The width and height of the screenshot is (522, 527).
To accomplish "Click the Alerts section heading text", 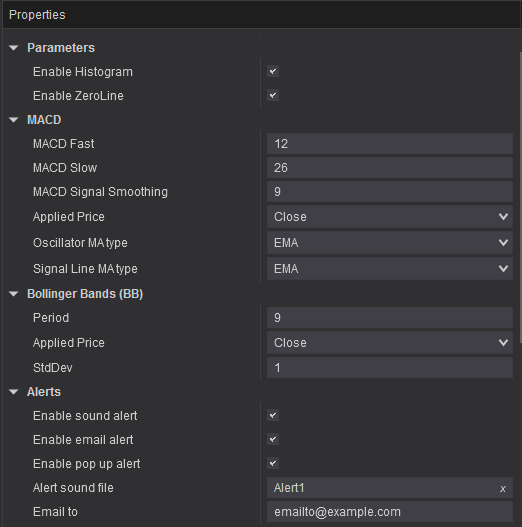I will (x=44, y=392).
